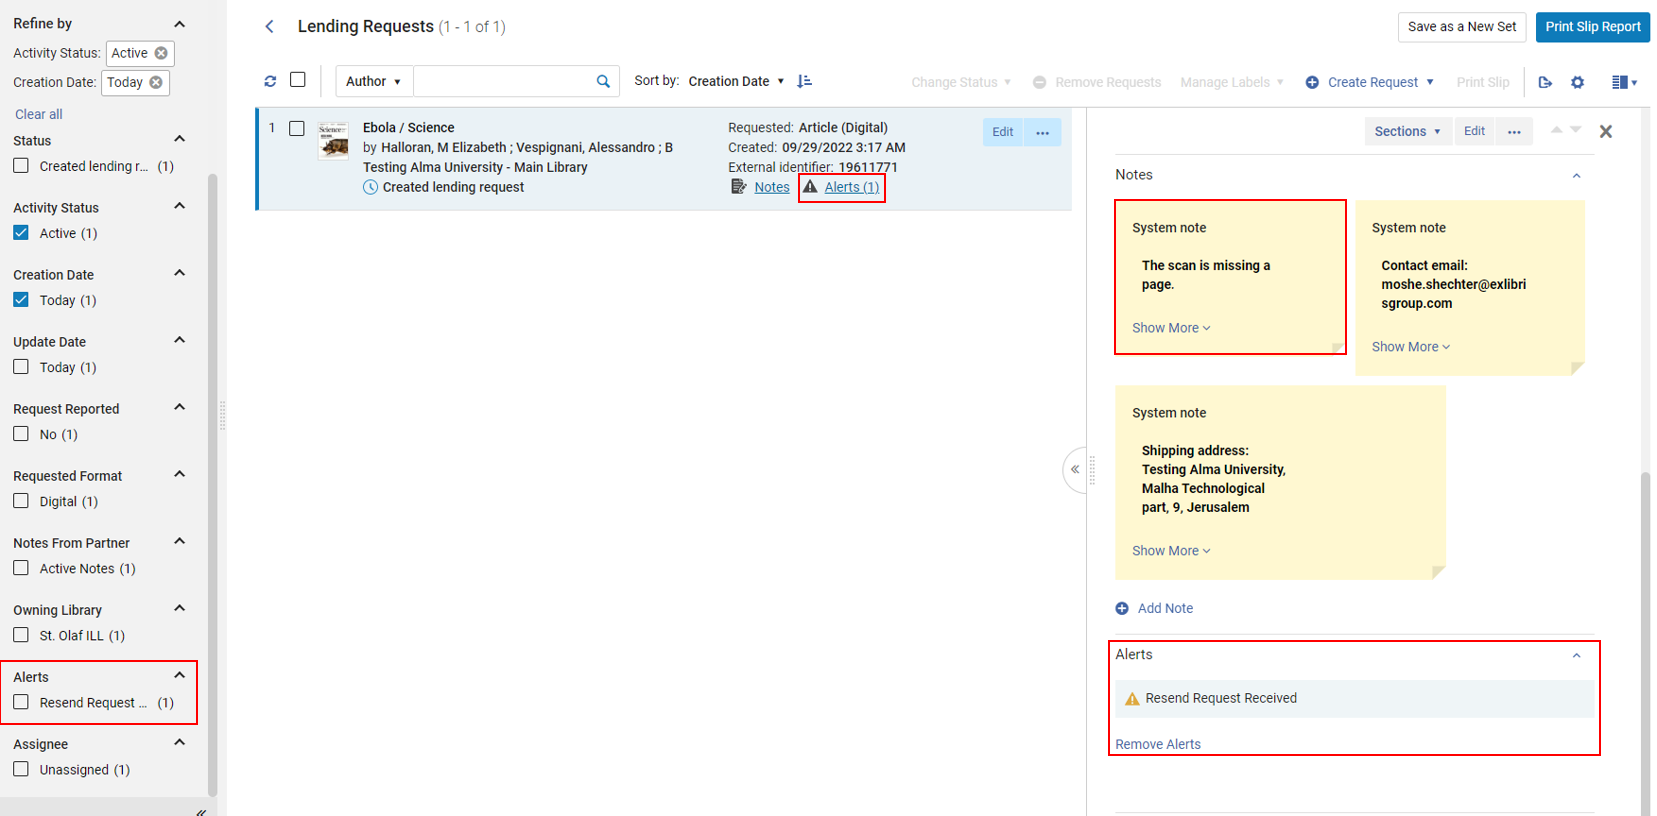Check the Update Date Today checkbox
1657x816 pixels.
point(21,366)
